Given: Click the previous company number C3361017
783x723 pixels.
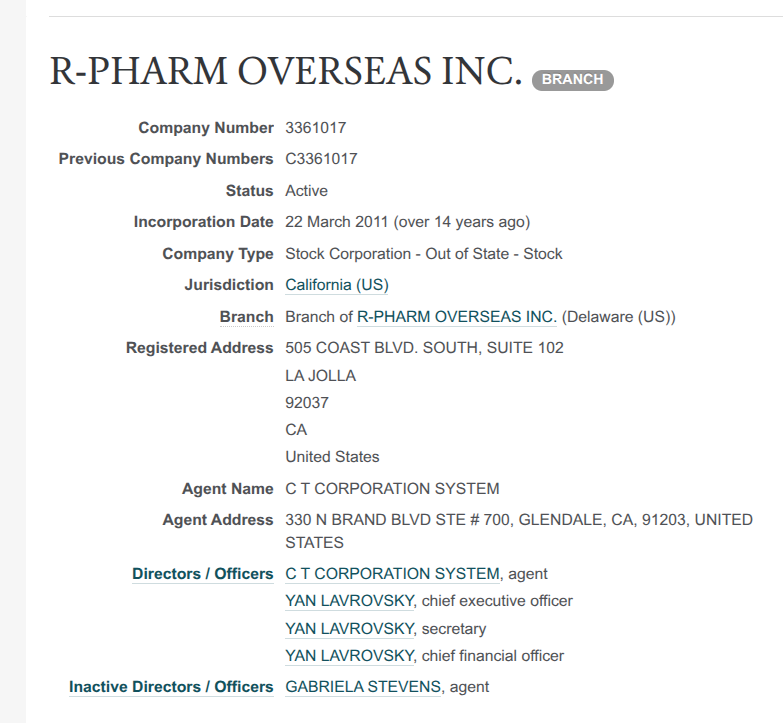Looking at the screenshot, I should pyautogui.click(x=321, y=159).
